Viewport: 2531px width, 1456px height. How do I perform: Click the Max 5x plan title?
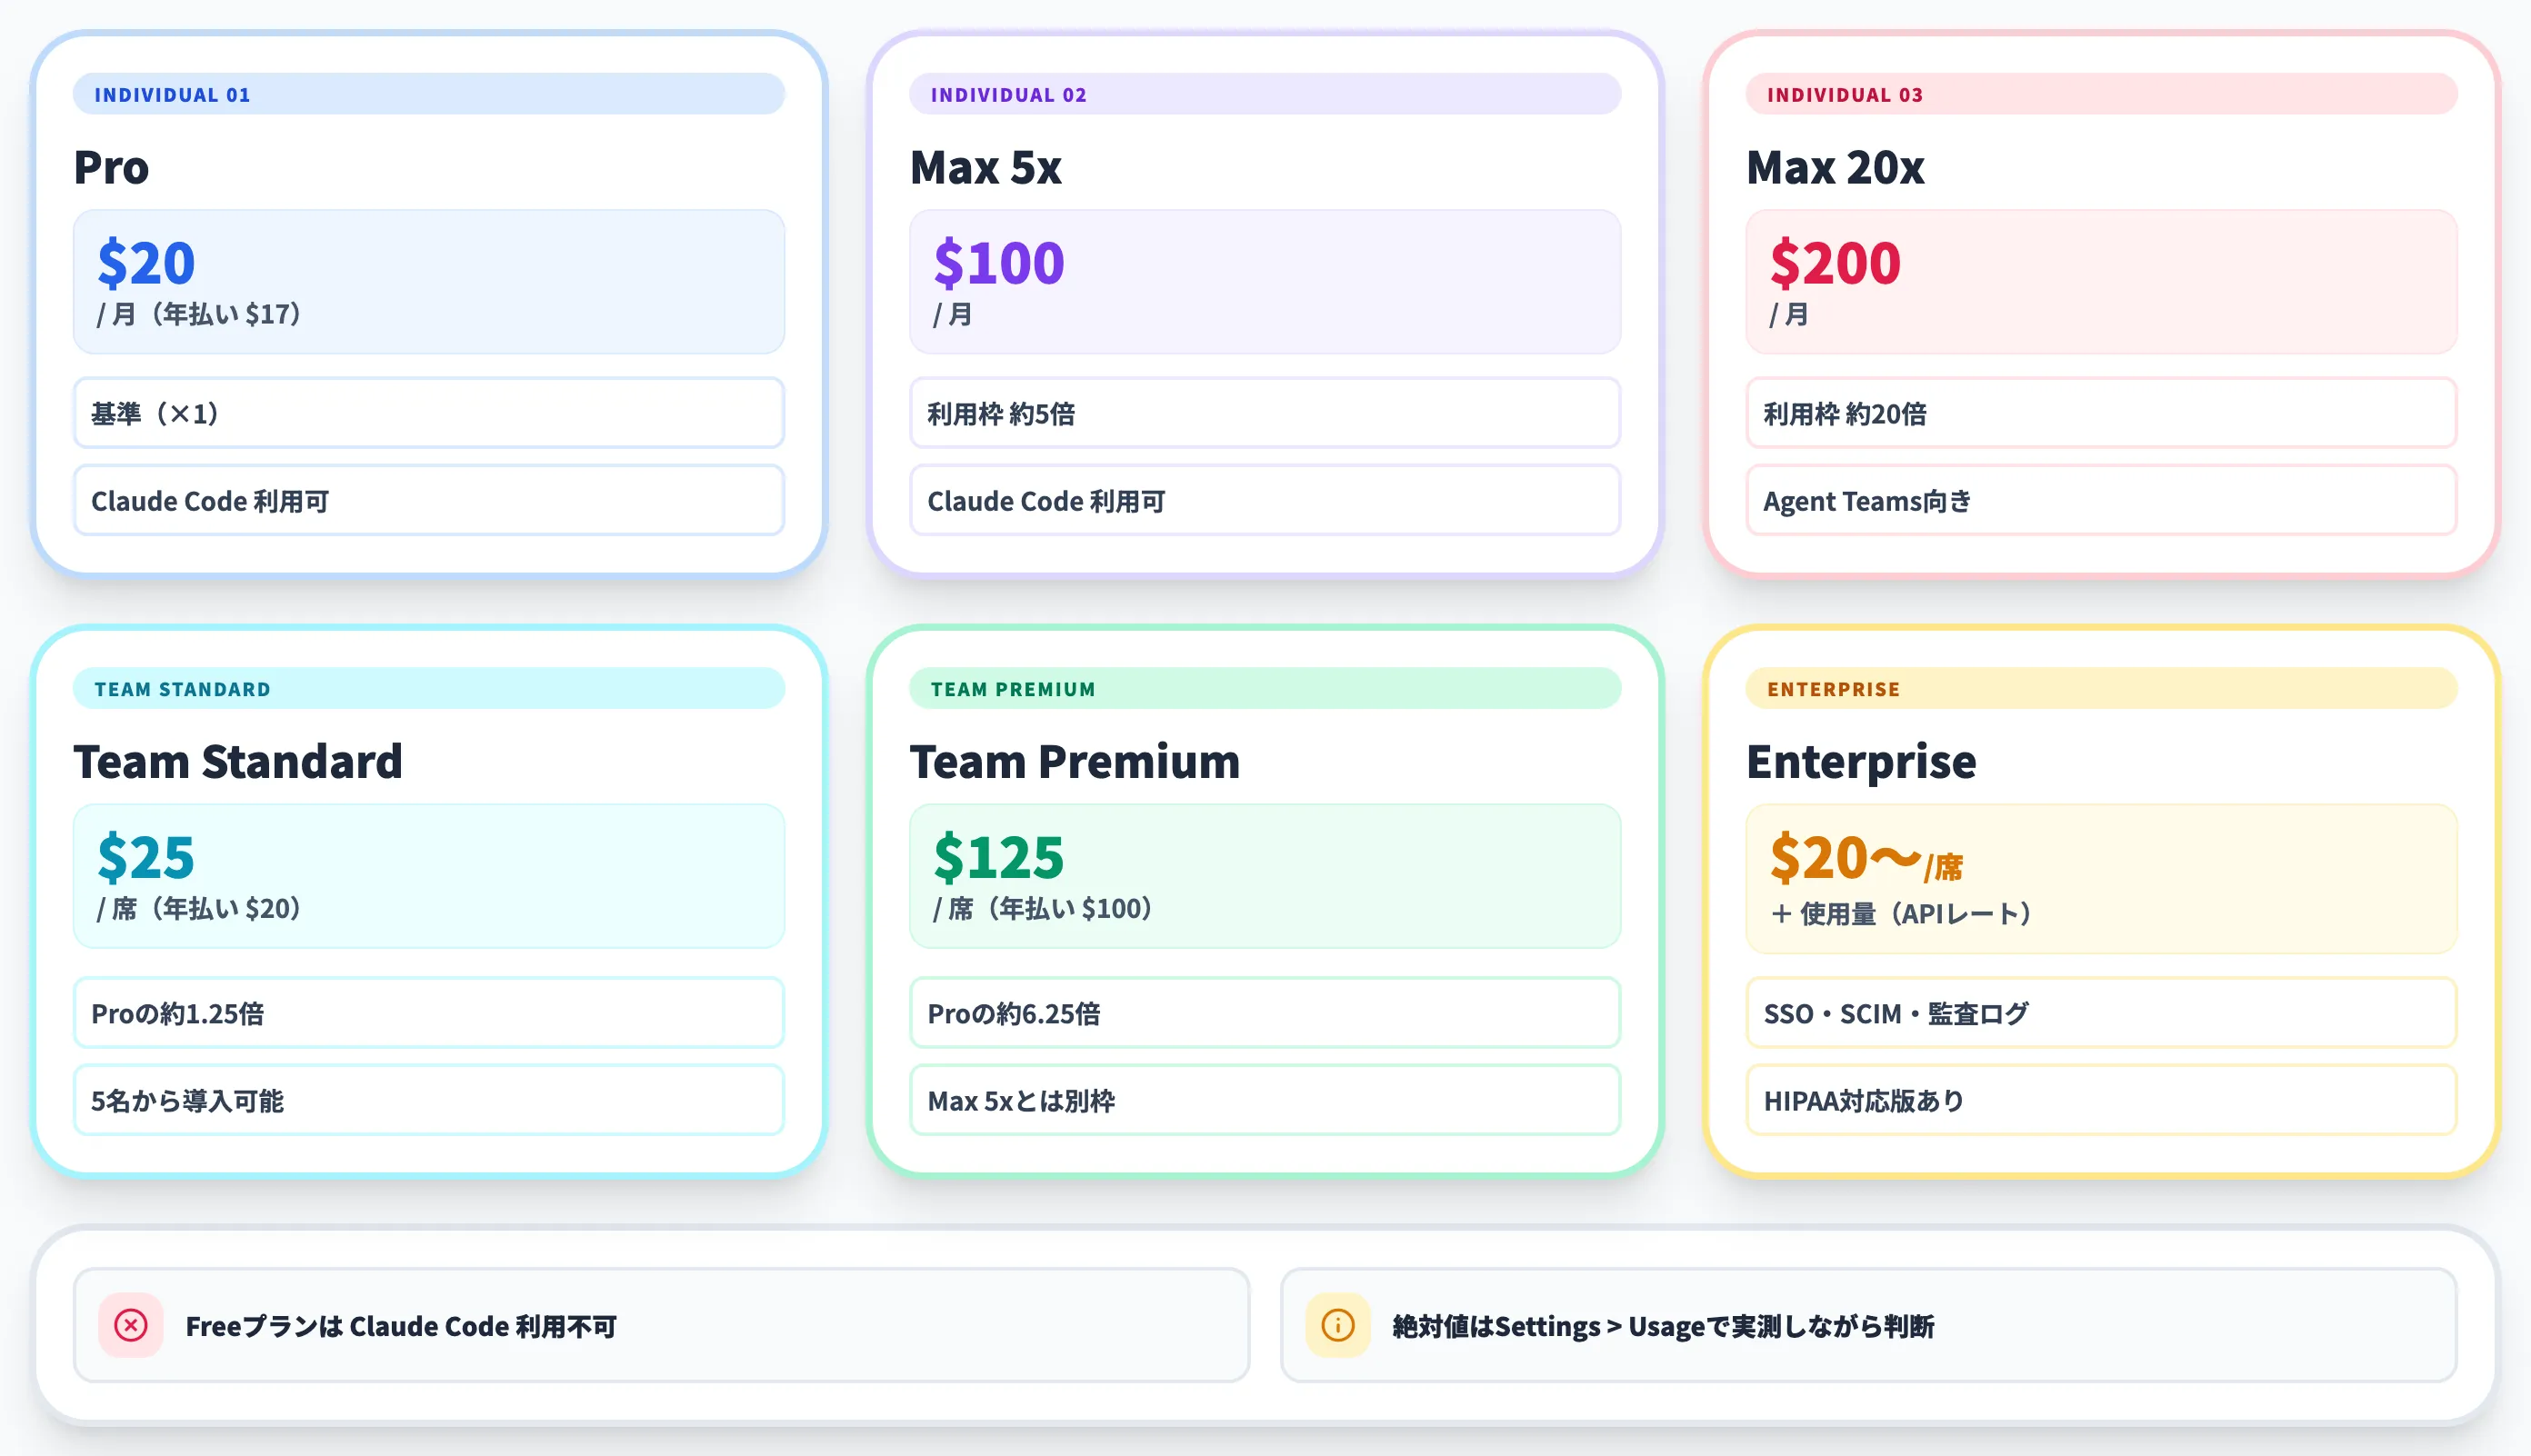pos(985,167)
